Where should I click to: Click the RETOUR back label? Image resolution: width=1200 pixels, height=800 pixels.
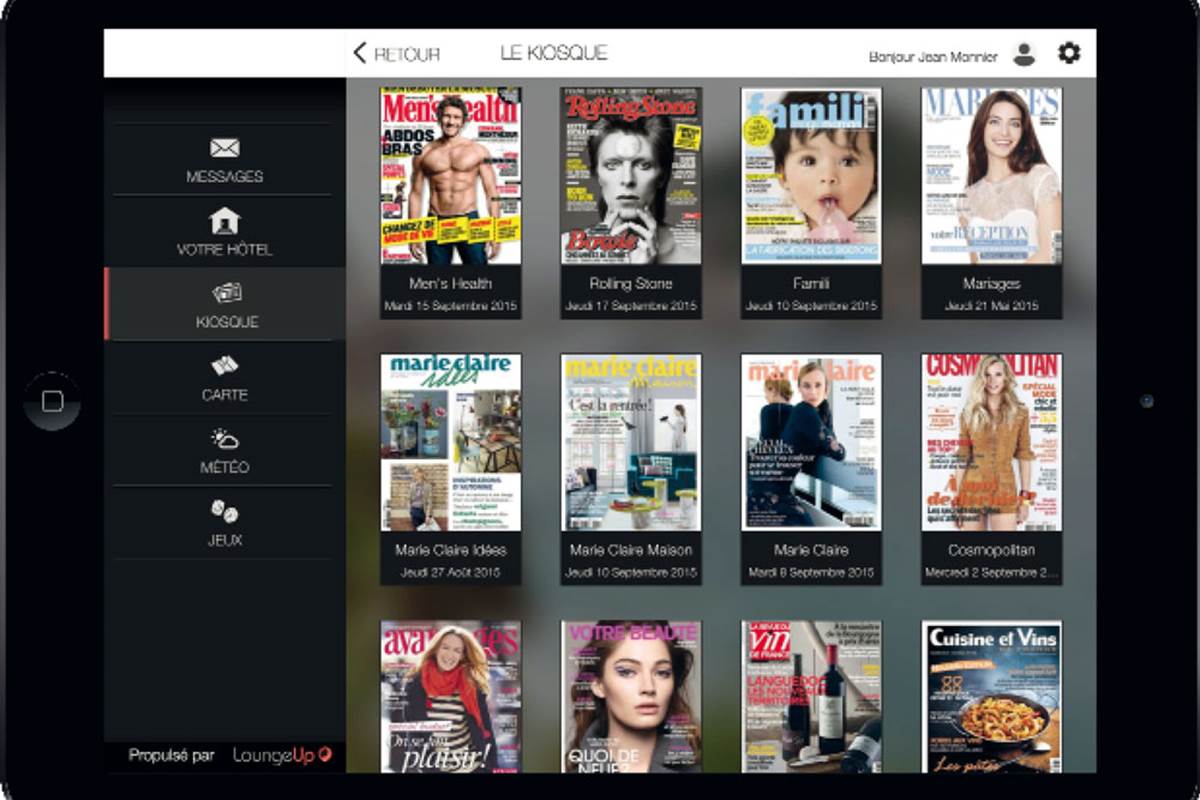point(407,54)
